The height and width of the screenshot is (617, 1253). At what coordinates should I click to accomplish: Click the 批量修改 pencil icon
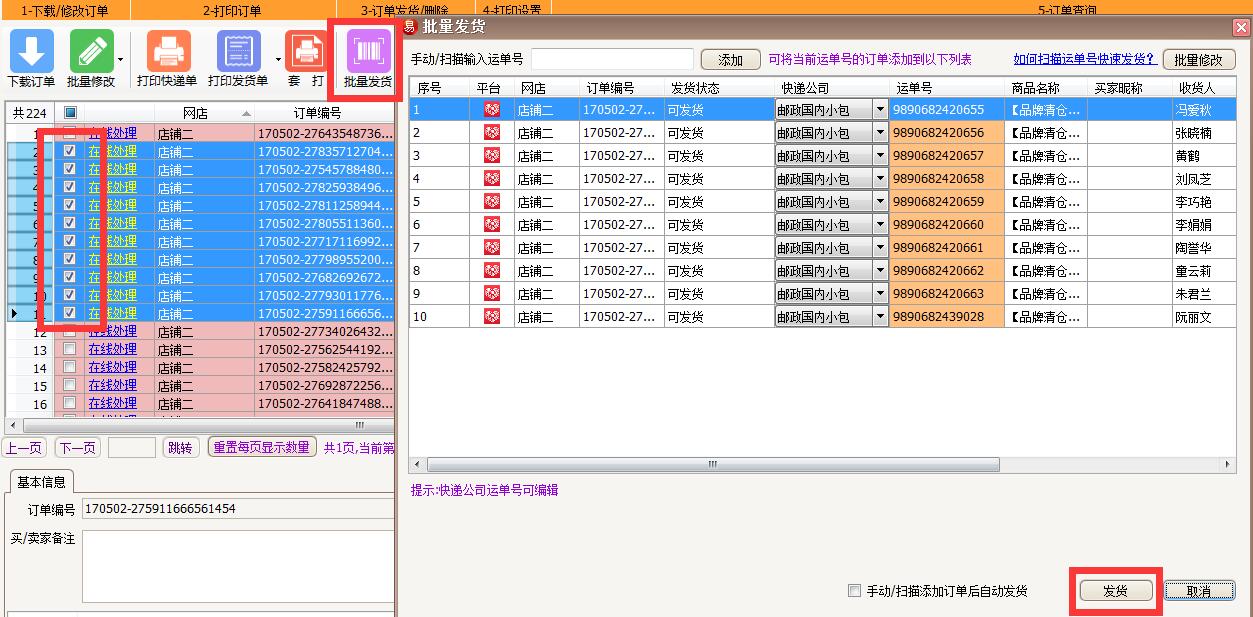click(x=91, y=50)
